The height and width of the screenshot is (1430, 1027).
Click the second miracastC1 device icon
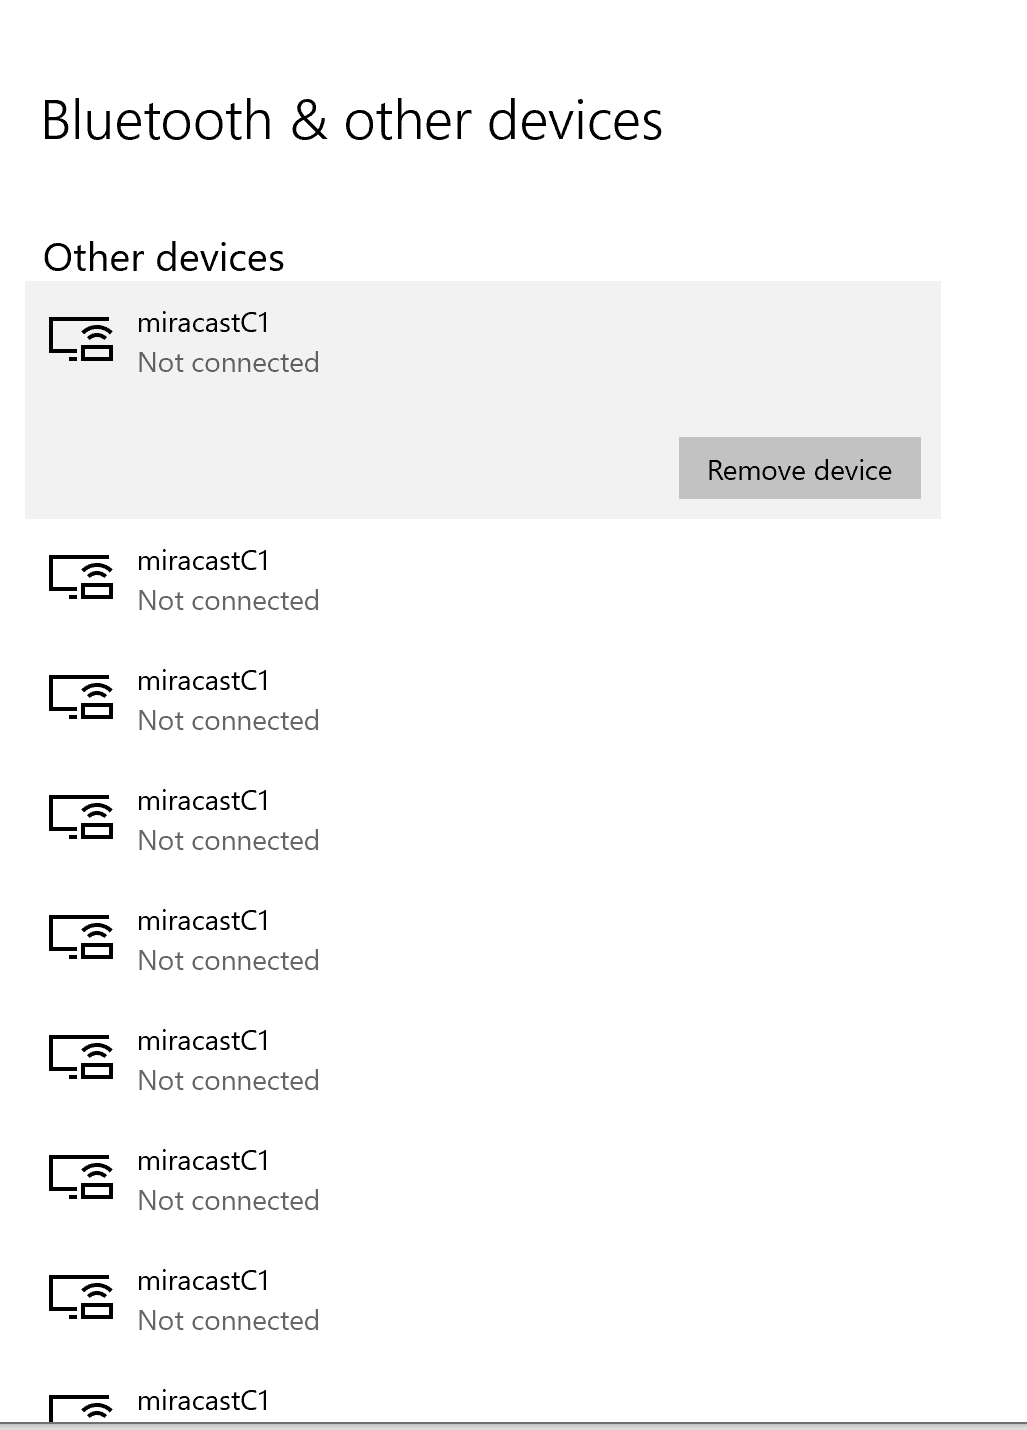(81, 577)
